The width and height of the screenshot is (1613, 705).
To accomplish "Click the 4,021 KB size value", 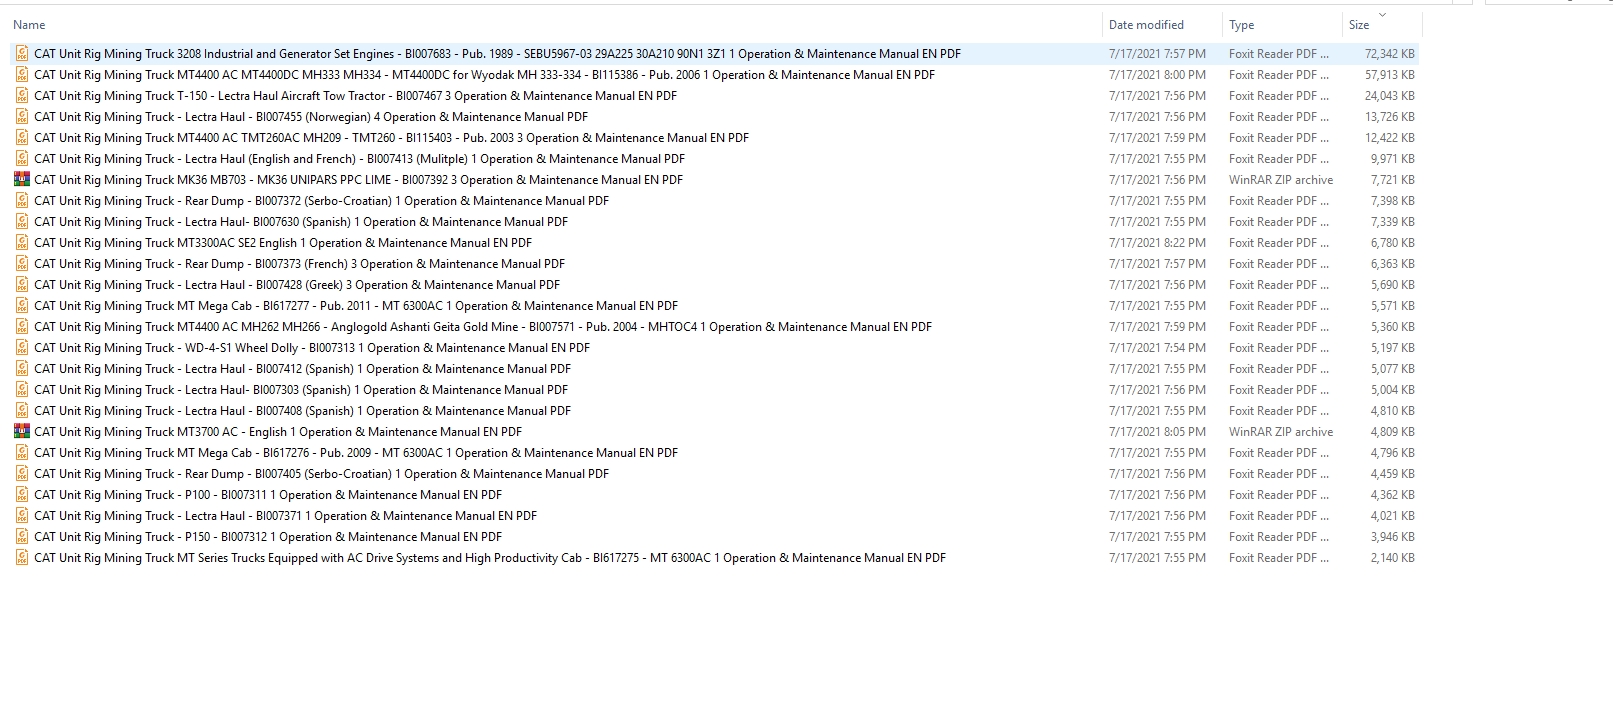I will [1393, 516].
